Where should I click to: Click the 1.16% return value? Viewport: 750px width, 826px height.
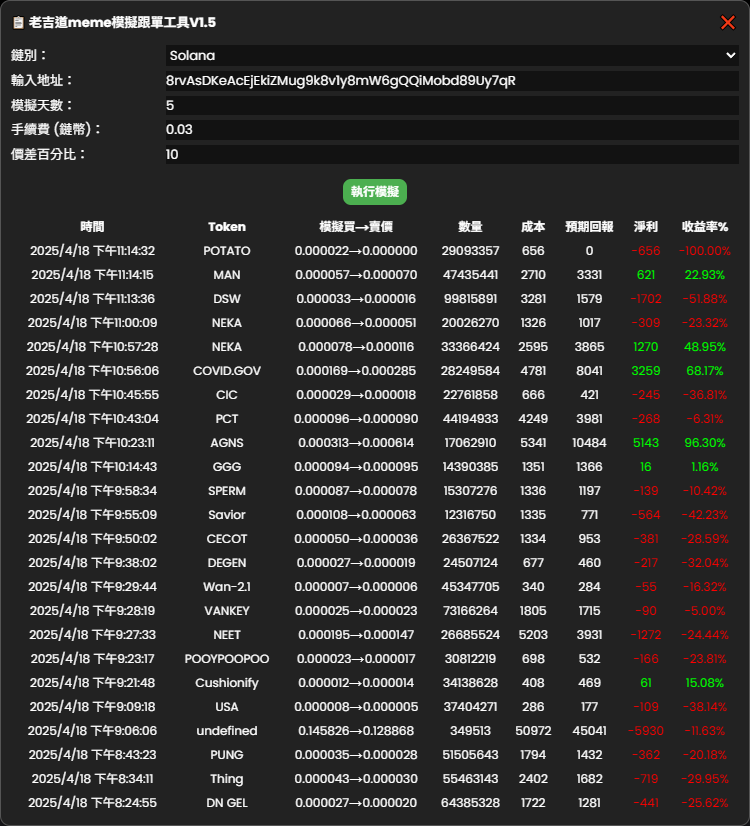tap(705, 467)
